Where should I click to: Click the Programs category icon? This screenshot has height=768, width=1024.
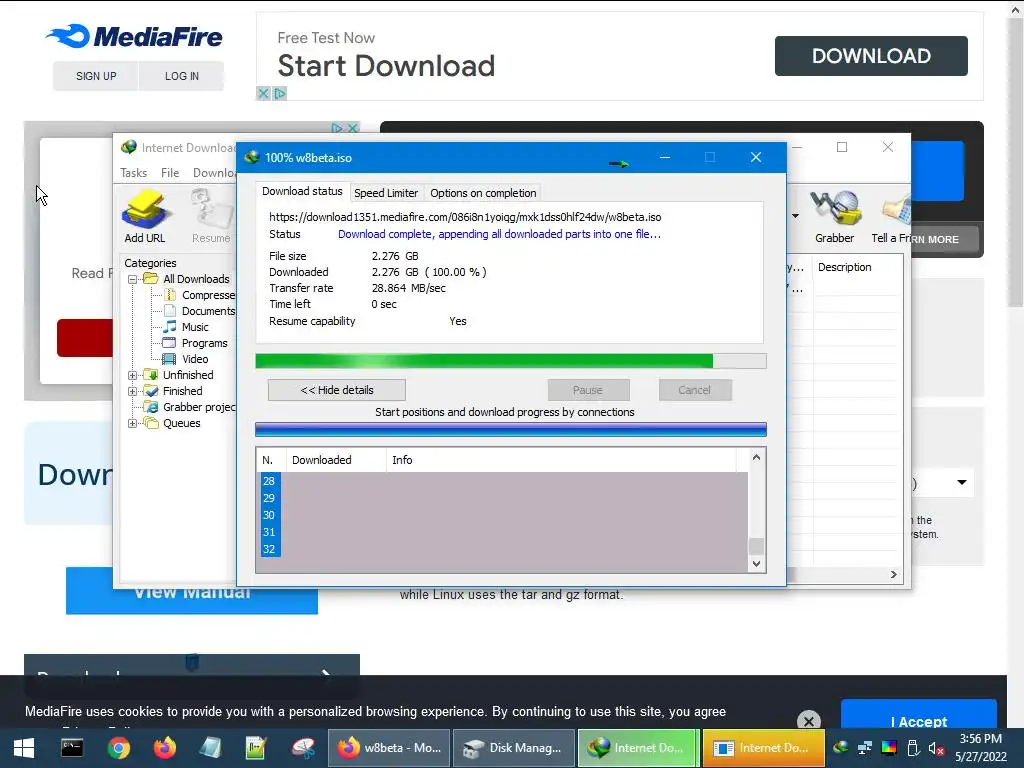(x=169, y=343)
